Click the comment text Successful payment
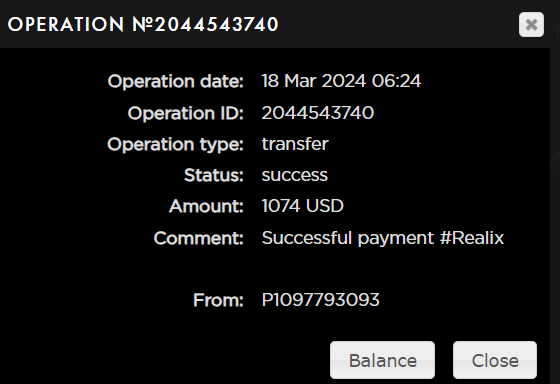The height and width of the screenshot is (384, 560). click(348, 238)
